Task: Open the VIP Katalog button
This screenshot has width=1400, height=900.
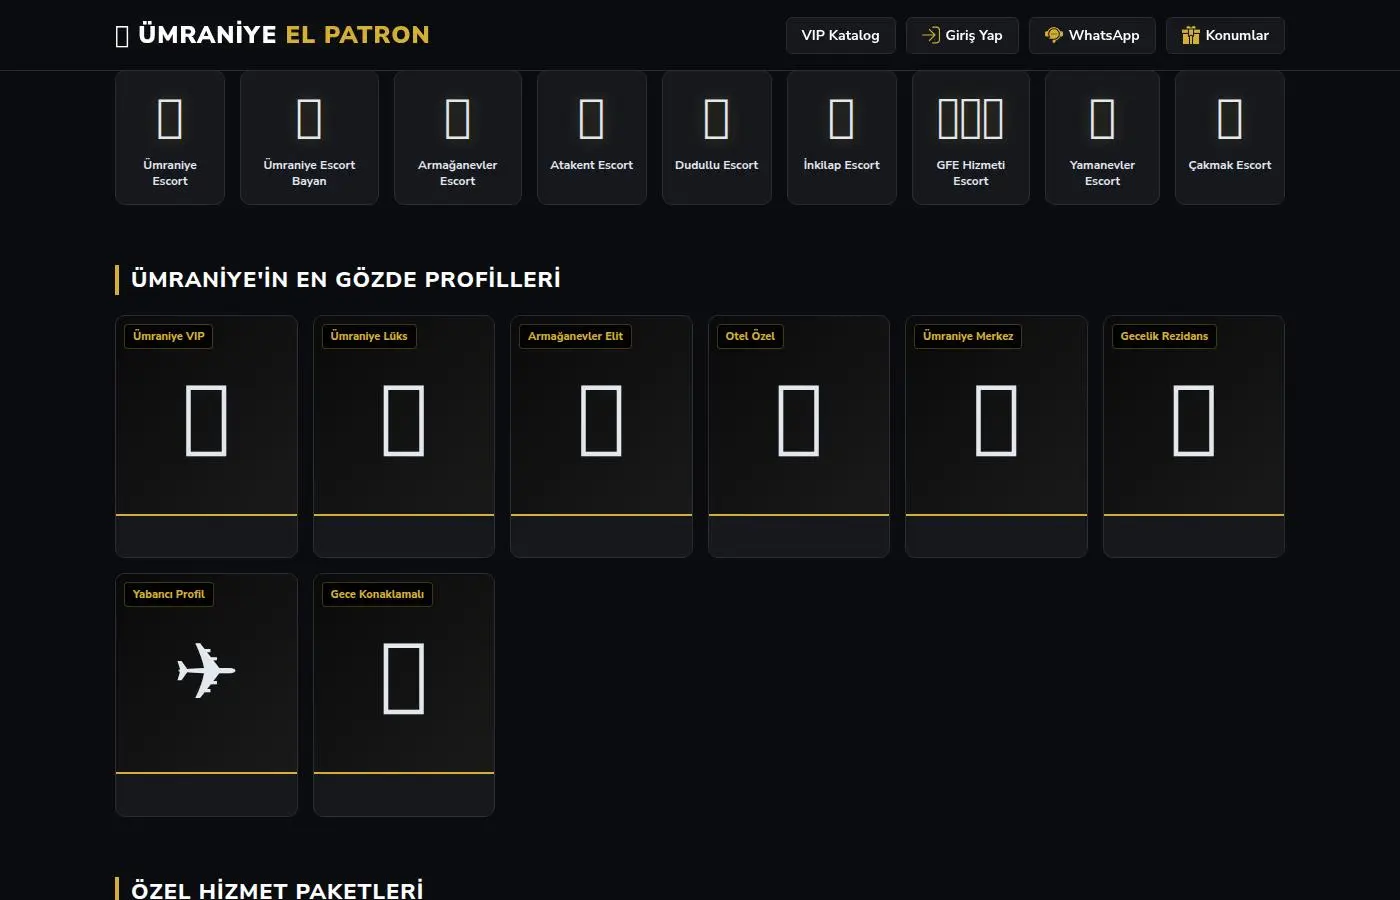Action: coord(840,35)
